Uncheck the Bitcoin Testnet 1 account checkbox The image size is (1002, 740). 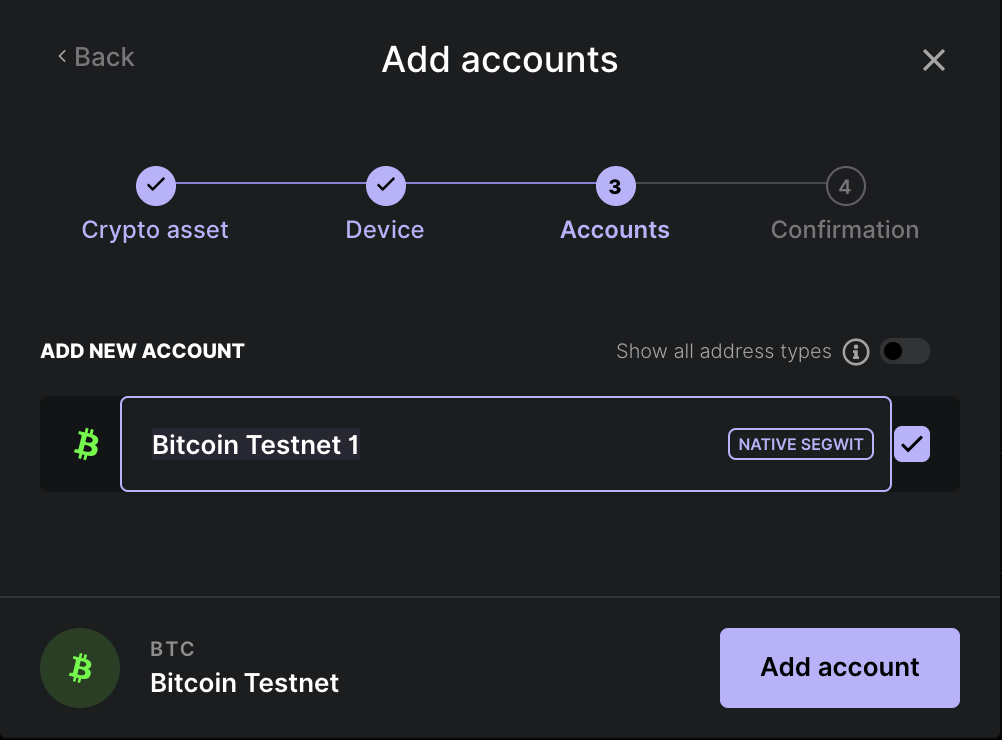tap(911, 444)
